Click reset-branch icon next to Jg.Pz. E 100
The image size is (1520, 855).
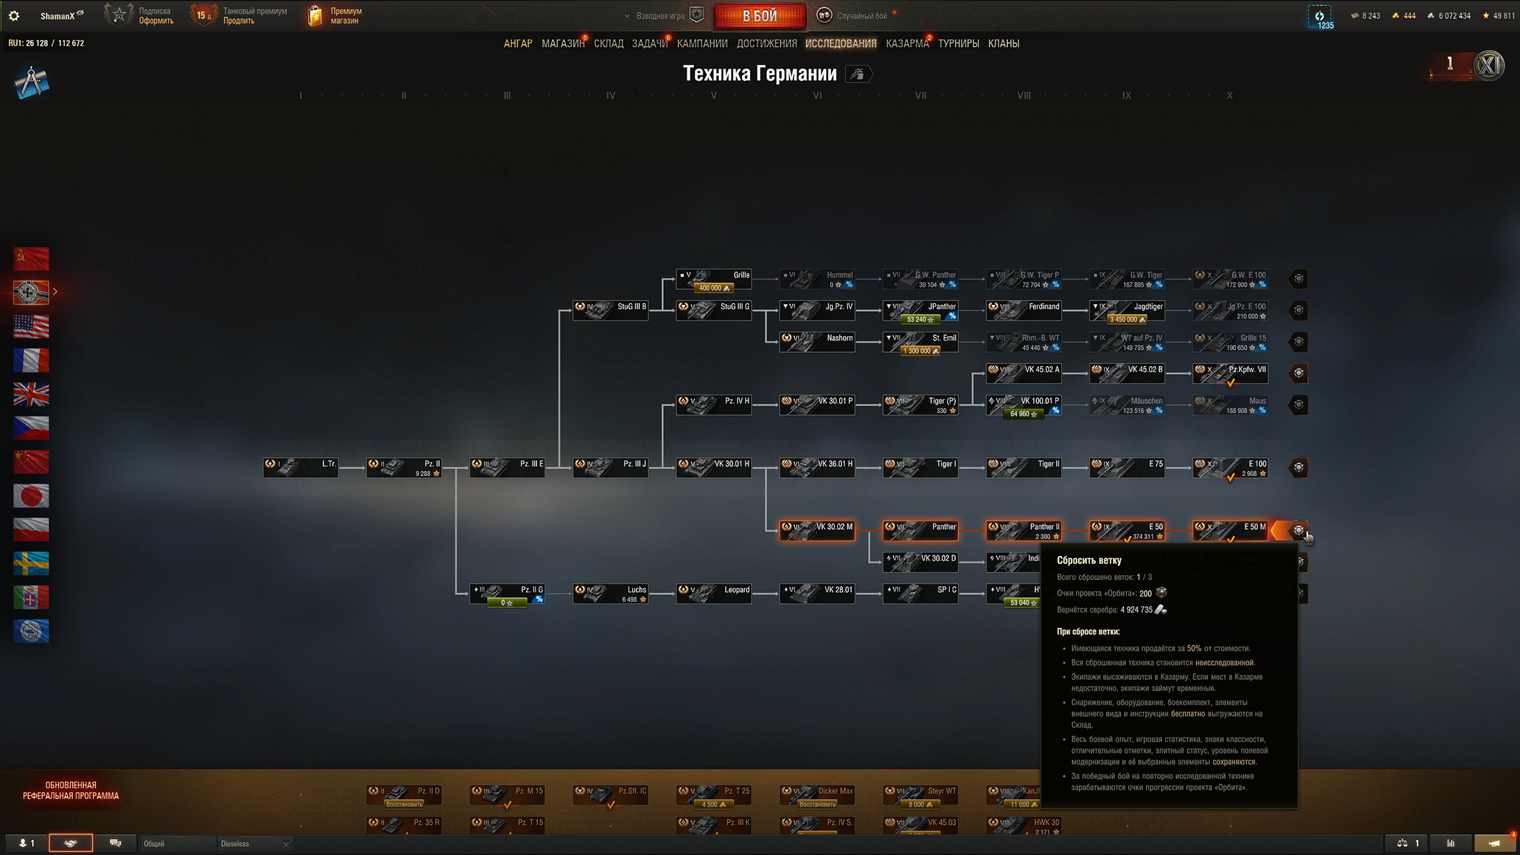(1298, 310)
